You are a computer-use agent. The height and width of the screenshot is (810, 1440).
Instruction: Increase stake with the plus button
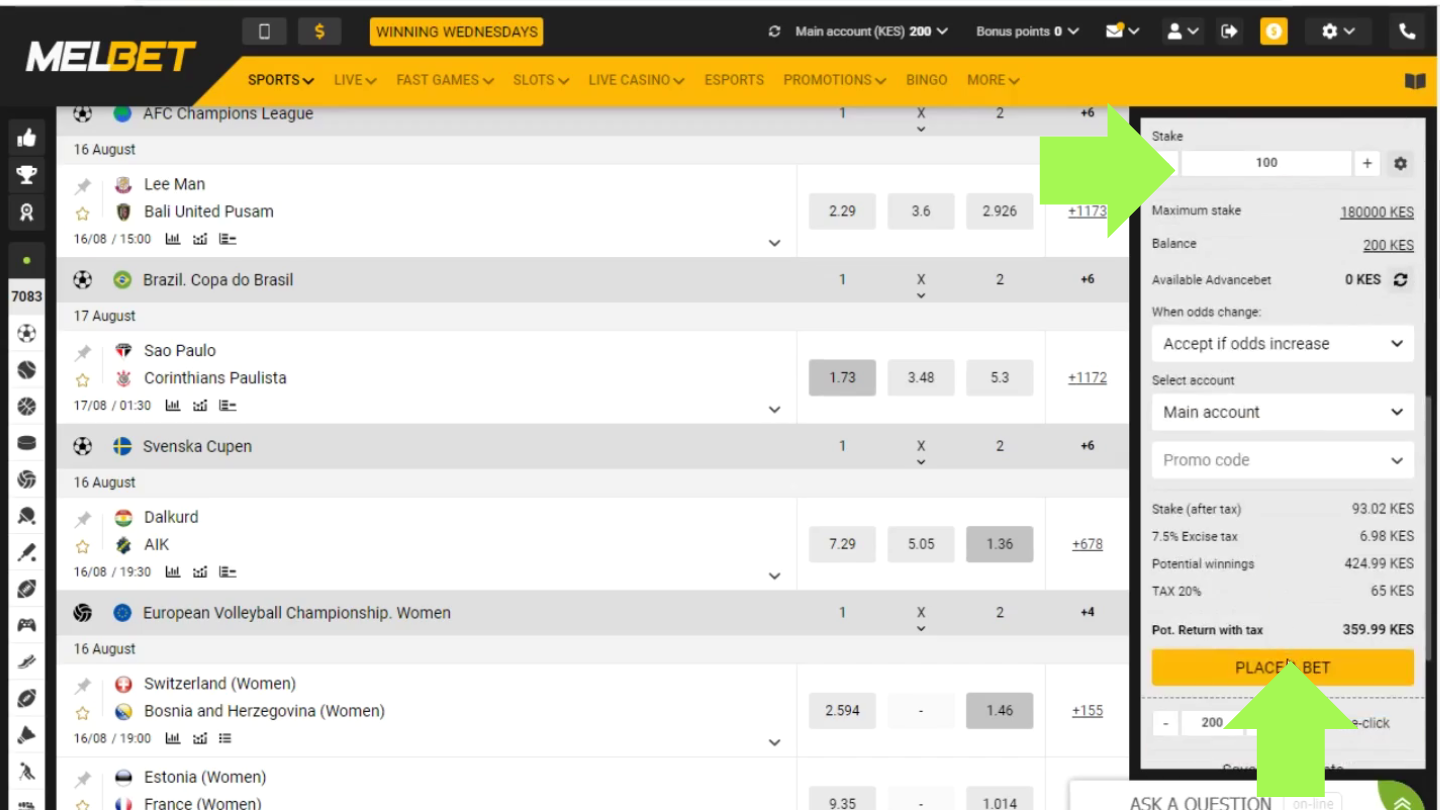click(x=1367, y=163)
